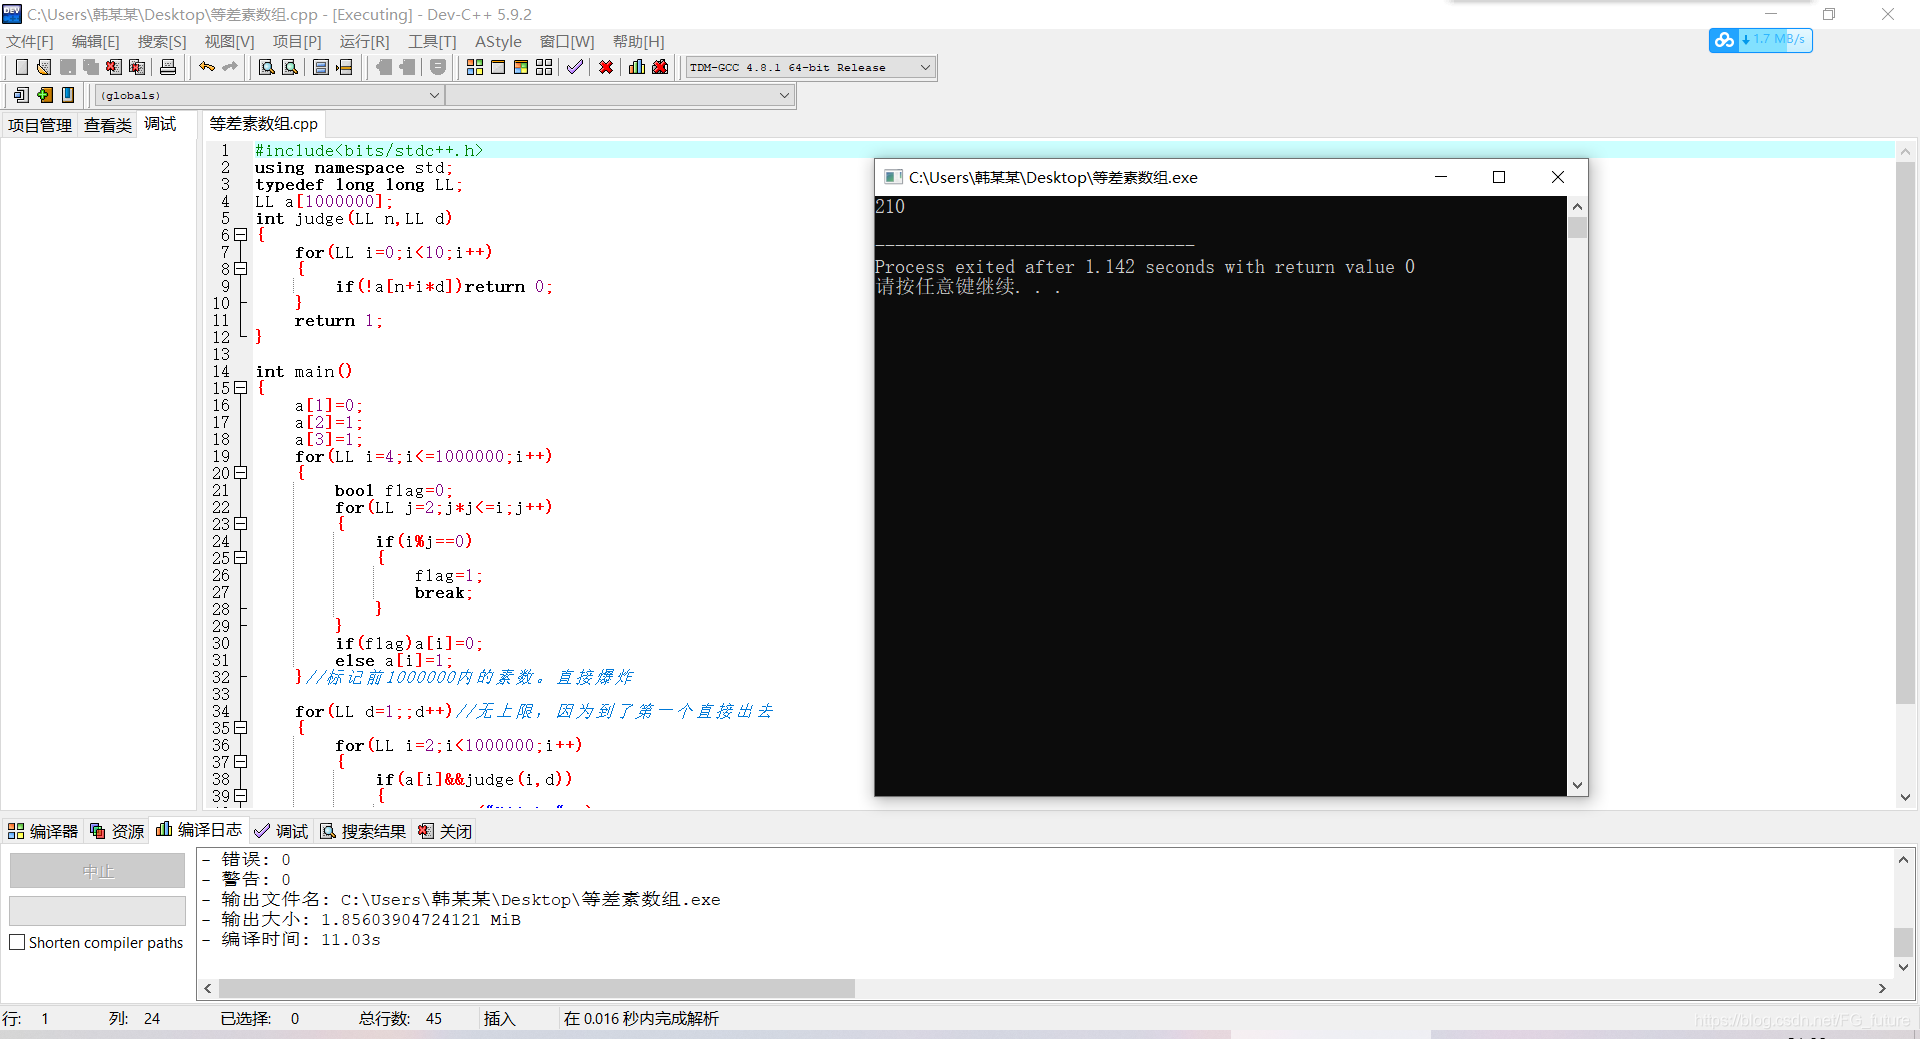This screenshot has height=1039, width=1920.
Task: Click the New file toolbar icon
Action: [22, 67]
